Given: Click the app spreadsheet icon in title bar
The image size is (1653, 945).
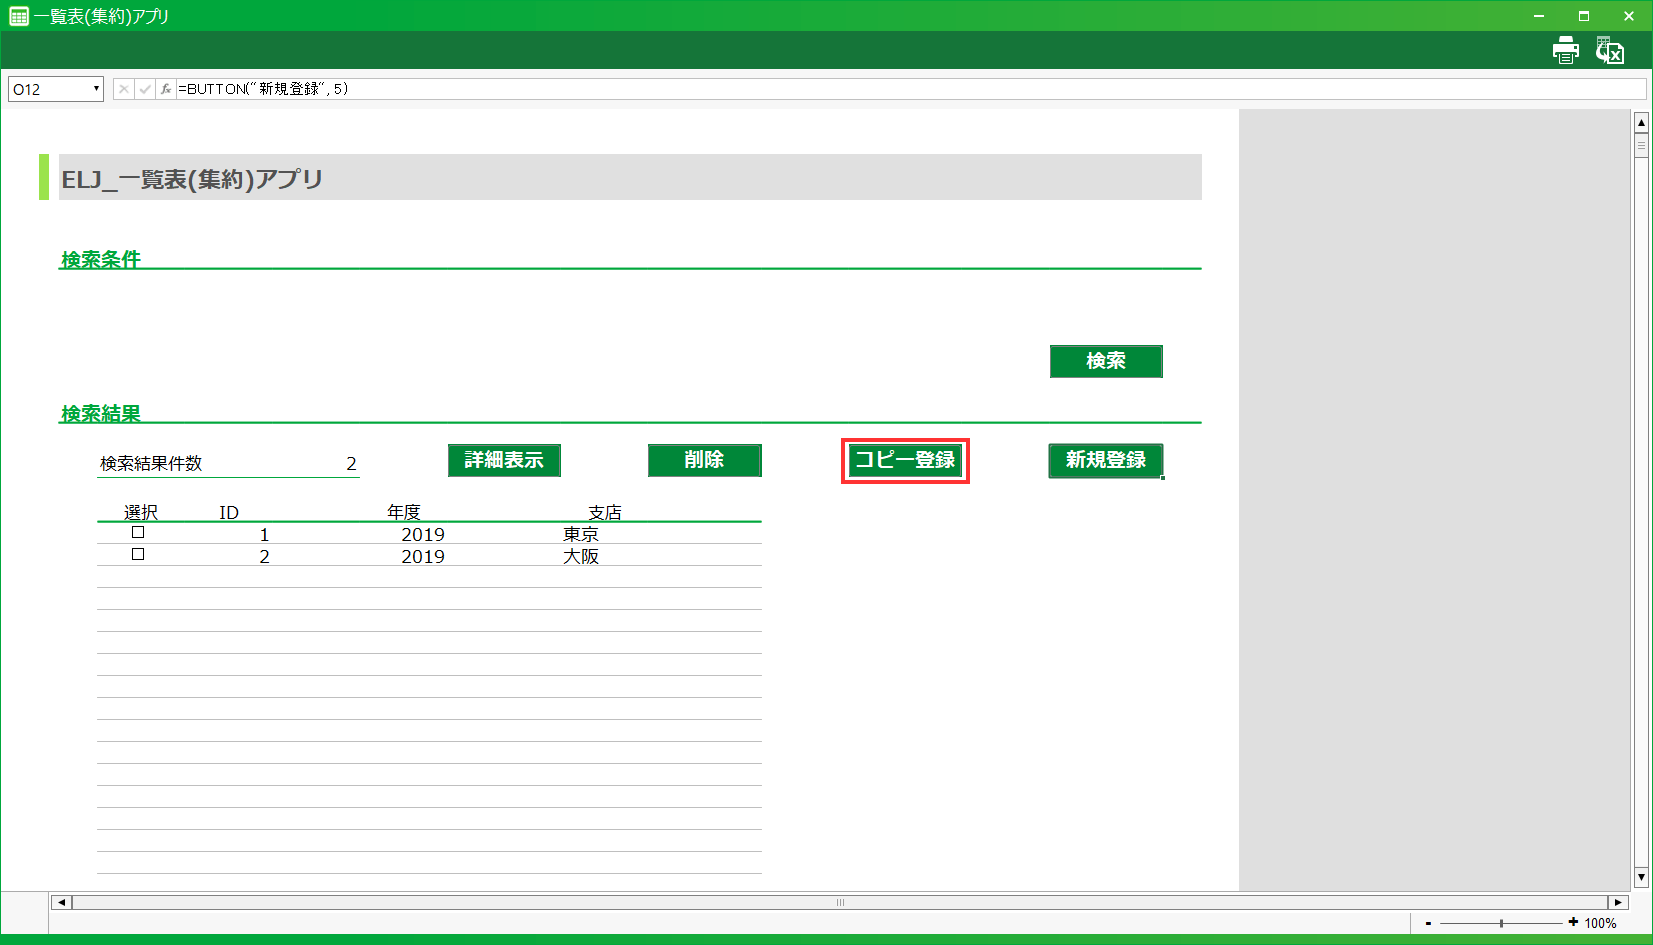Looking at the screenshot, I should tap(18, 16).
